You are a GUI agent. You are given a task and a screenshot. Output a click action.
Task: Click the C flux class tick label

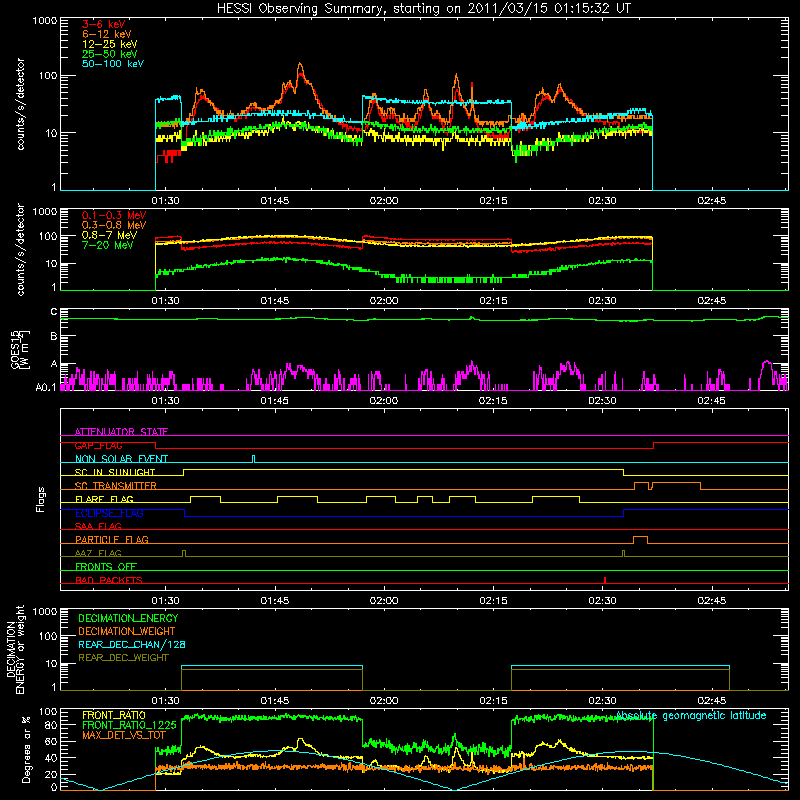(x=54, y=312)
